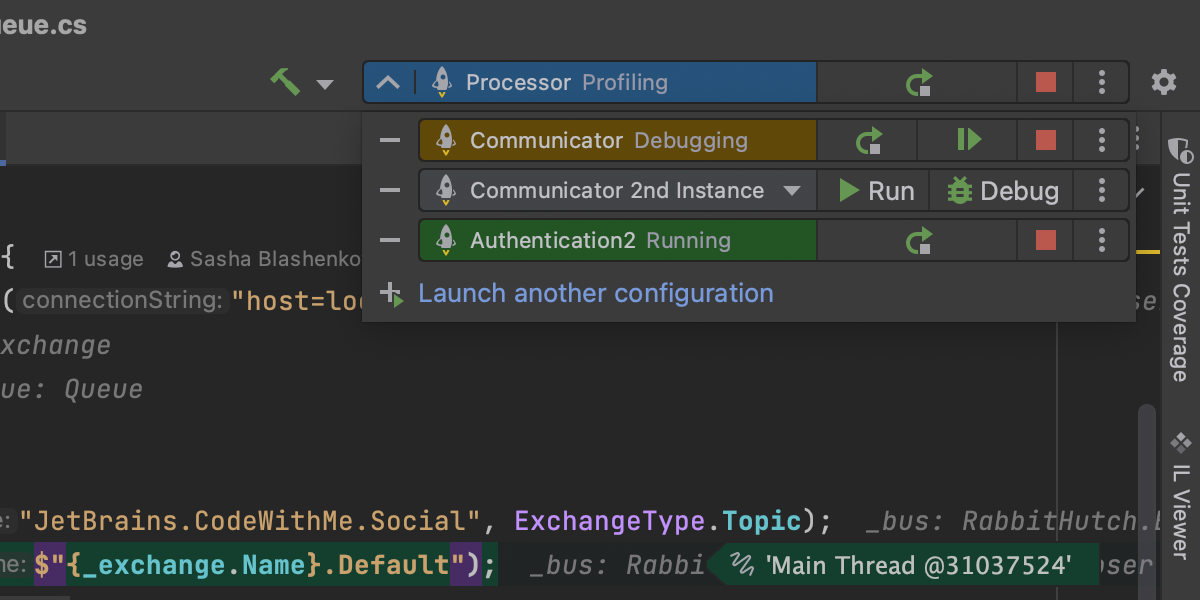Click the Topic enum member in code
Viewport: 1200px width, 600px height.
point(762,521)
